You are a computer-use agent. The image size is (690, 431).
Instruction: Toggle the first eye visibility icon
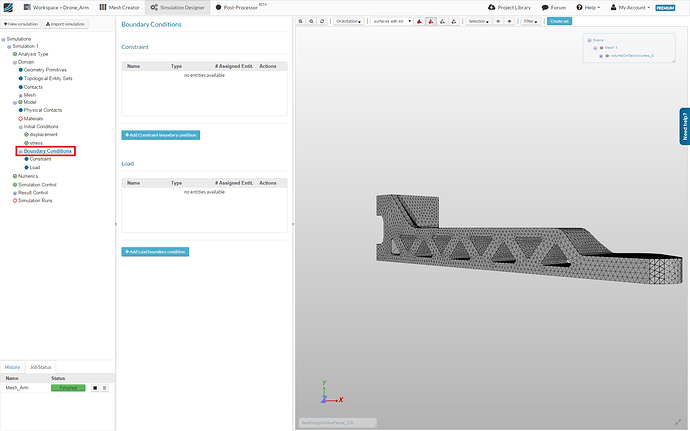point(498,20)
